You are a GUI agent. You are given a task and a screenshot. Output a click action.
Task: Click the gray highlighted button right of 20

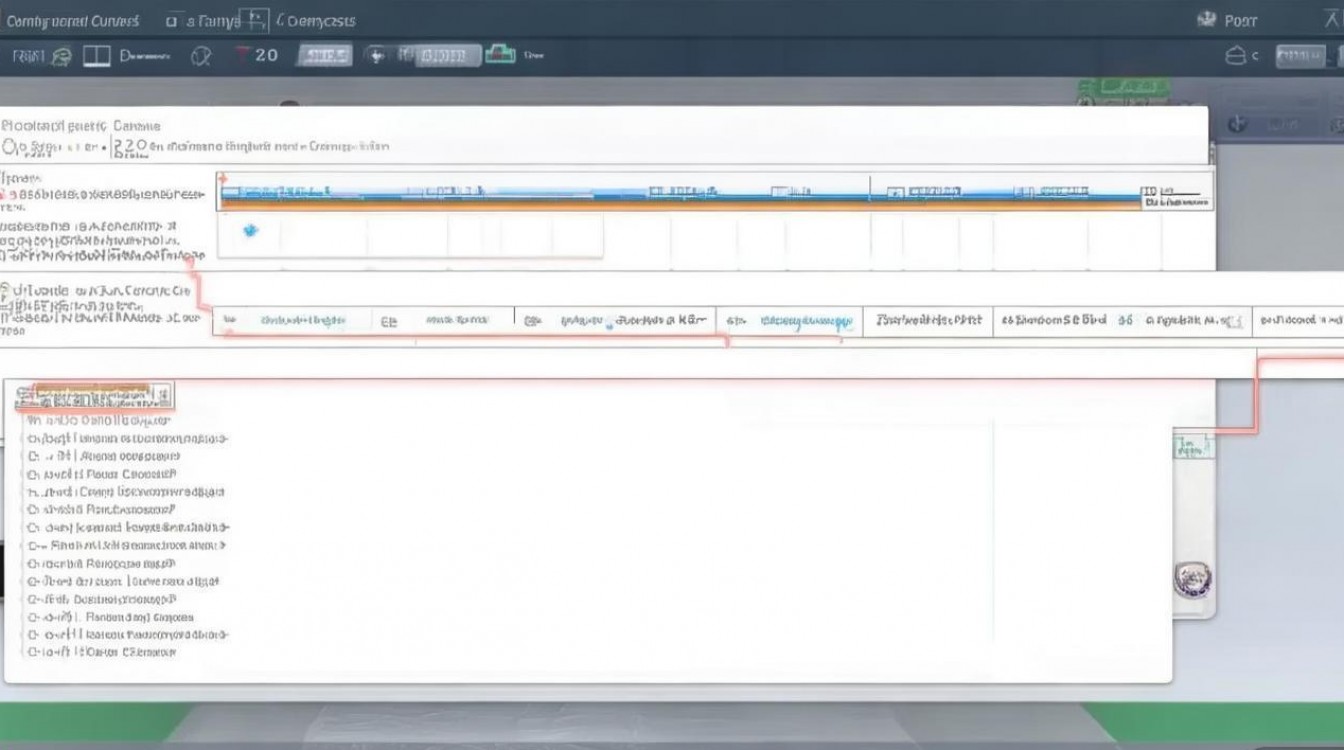[325, 56]
